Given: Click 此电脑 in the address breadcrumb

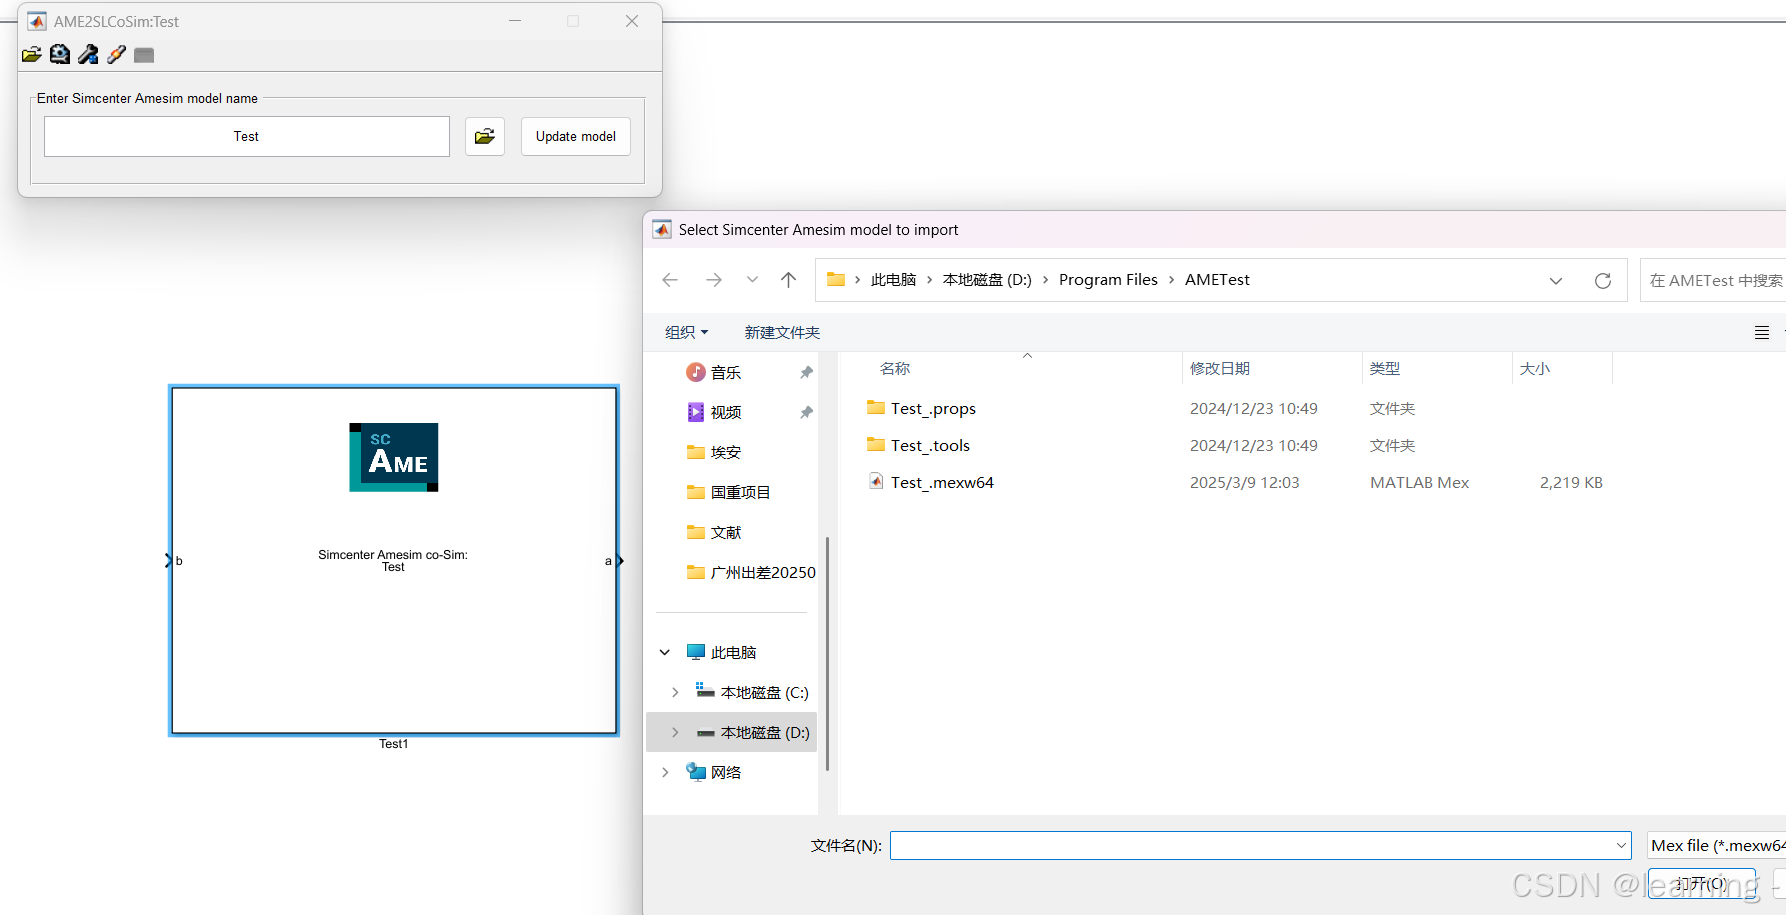Looking at the screenshot, I should (894, 280).
